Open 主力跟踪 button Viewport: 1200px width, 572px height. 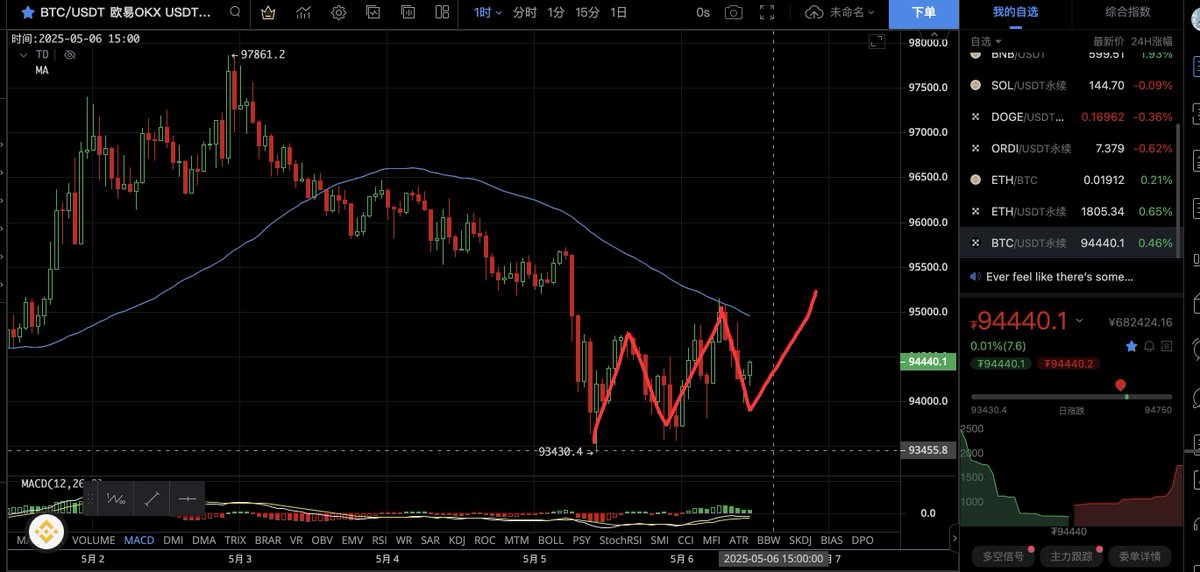click(1070, 556)
